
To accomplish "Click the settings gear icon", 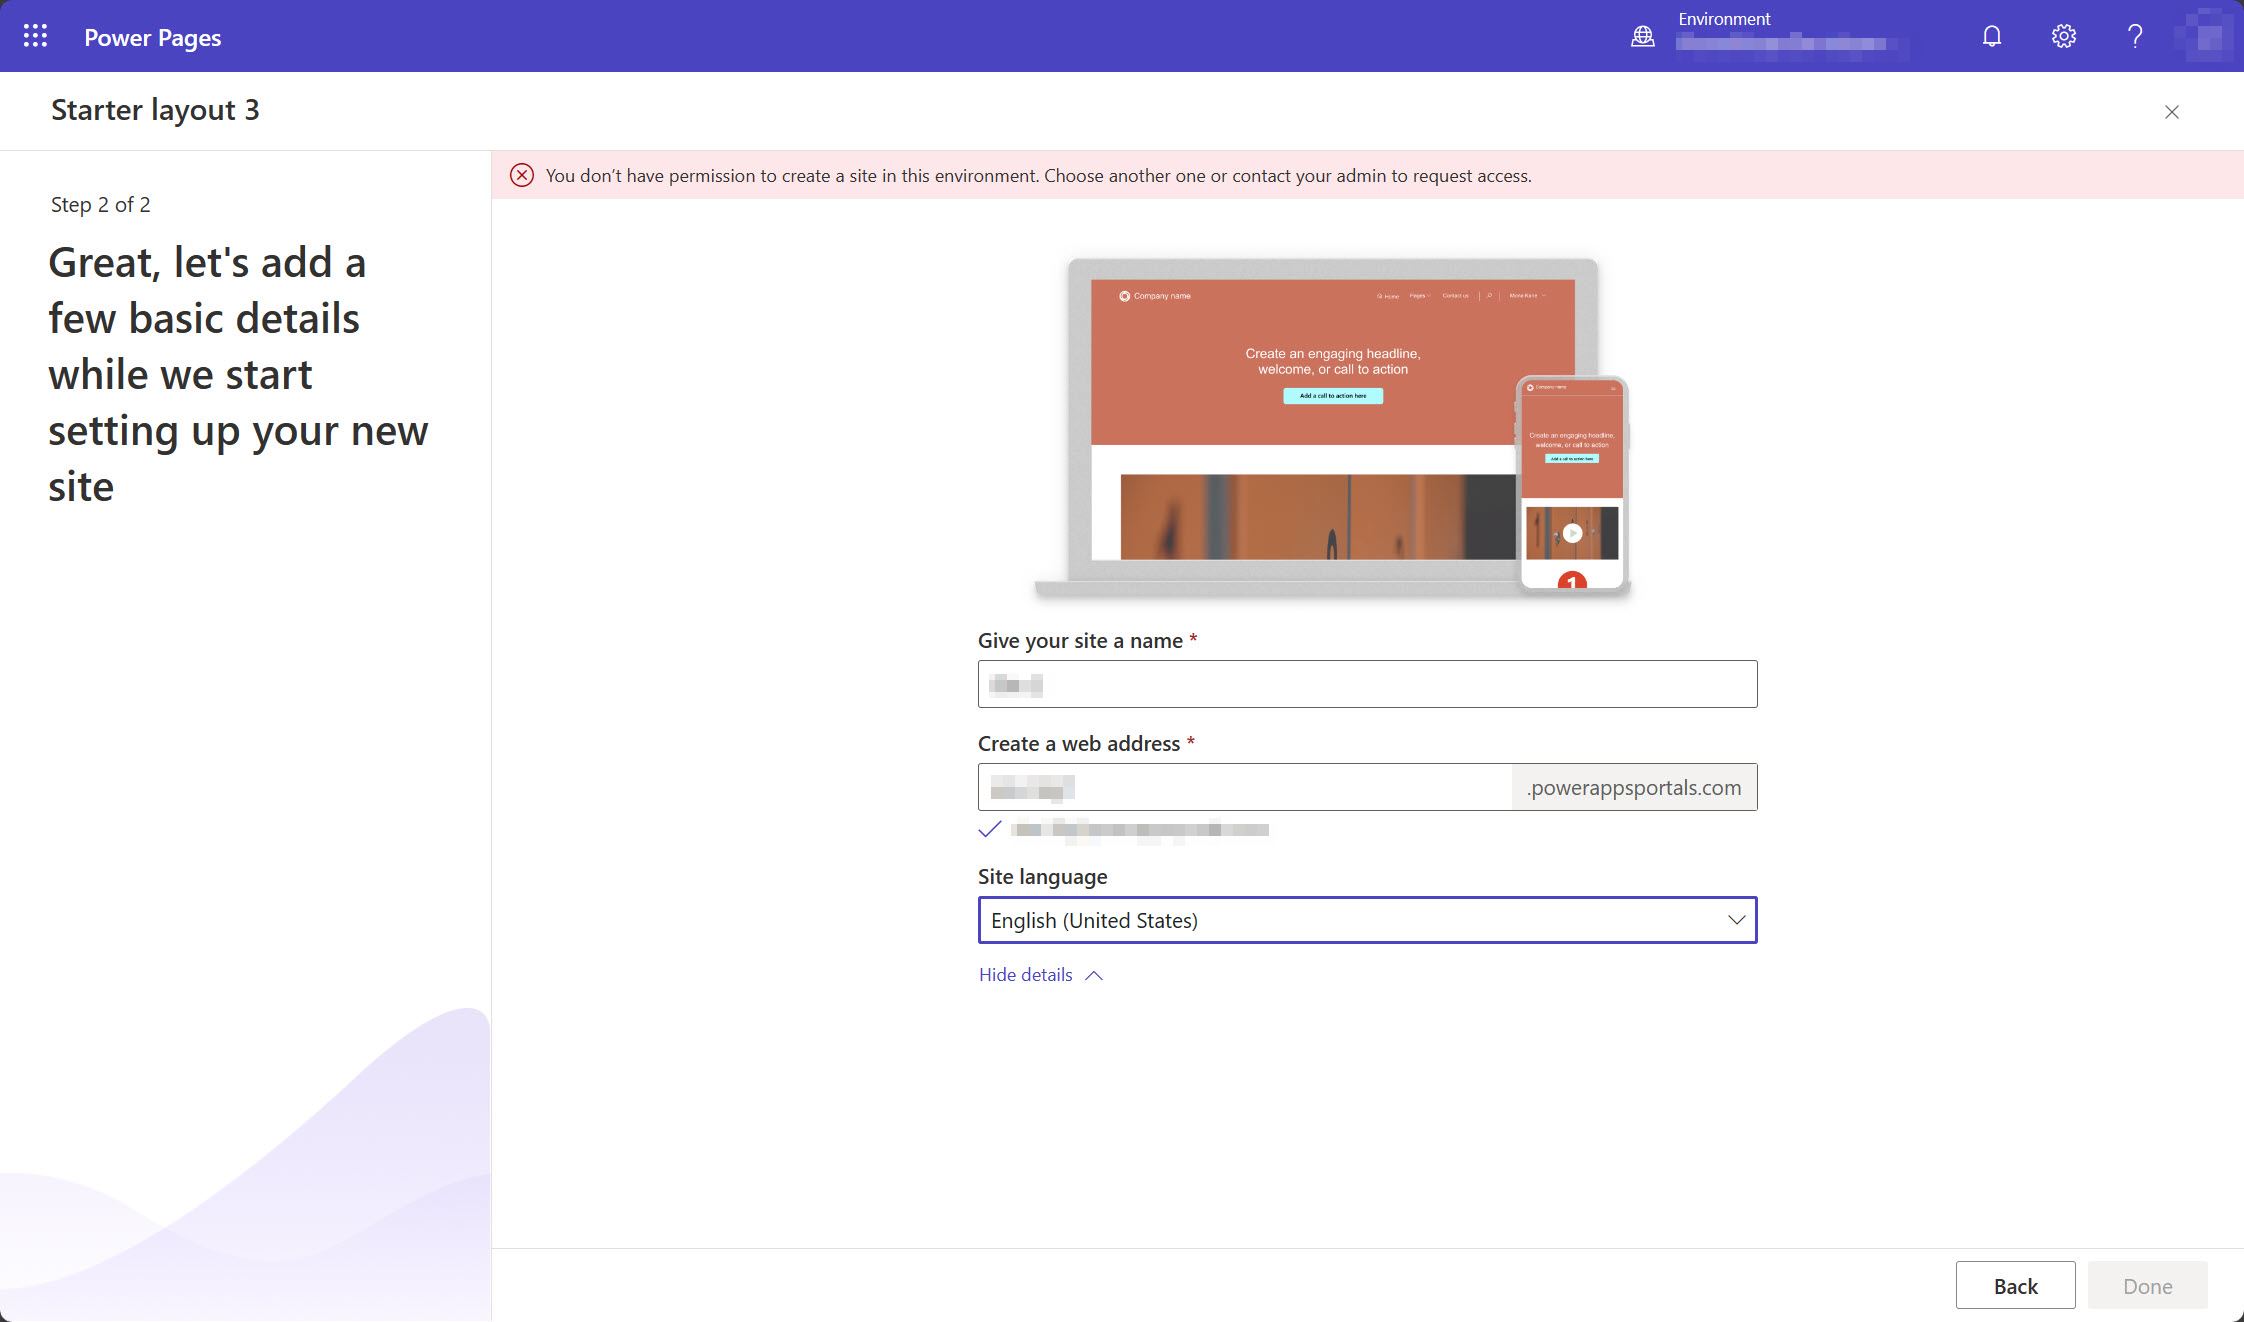I will point(2063,35).
